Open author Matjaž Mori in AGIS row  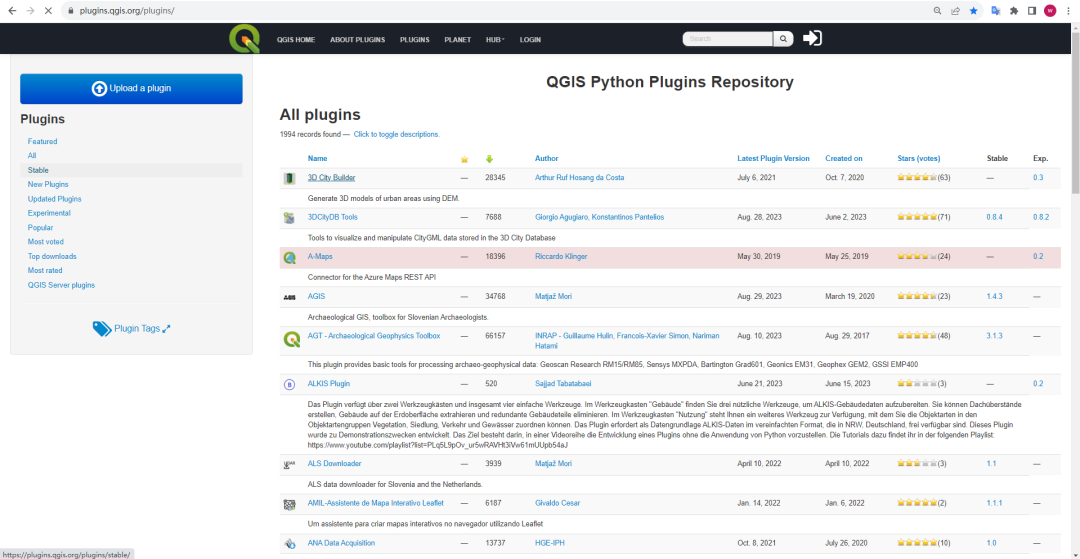553,297
